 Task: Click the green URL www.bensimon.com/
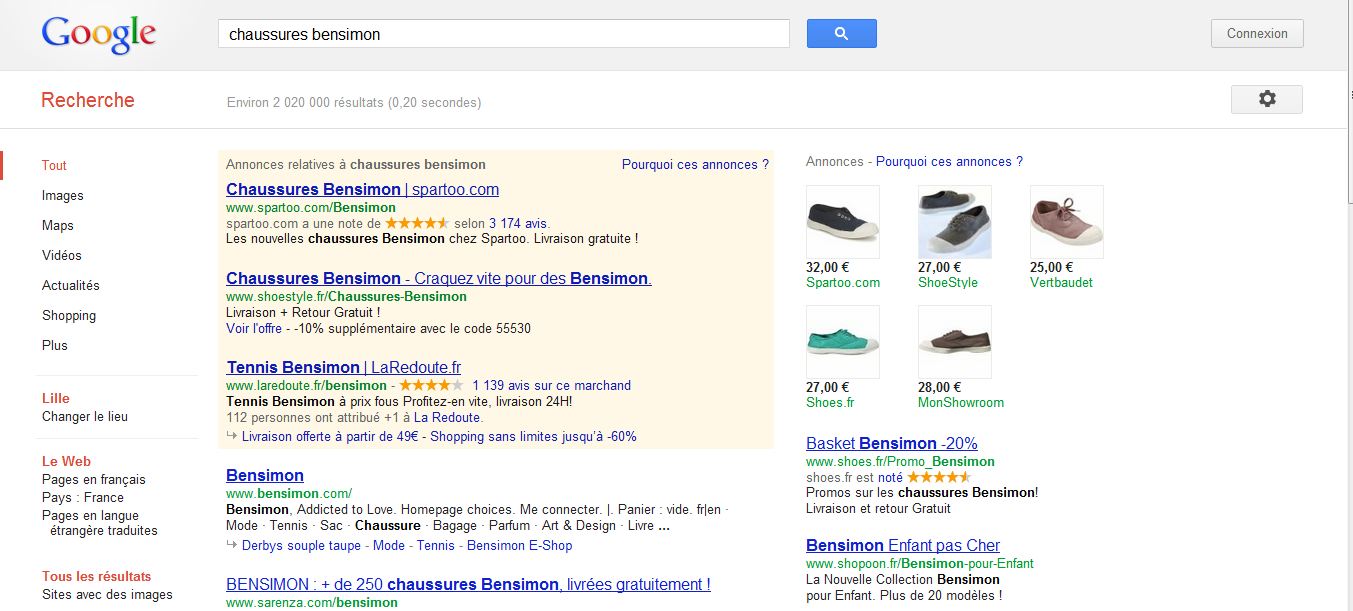click(289, 494)
